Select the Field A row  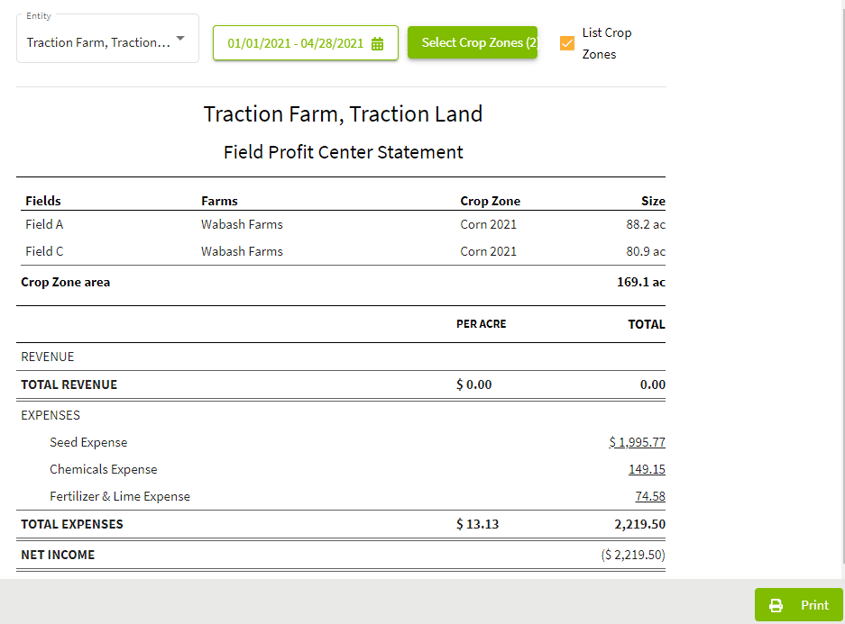click(x=44, y=224)
